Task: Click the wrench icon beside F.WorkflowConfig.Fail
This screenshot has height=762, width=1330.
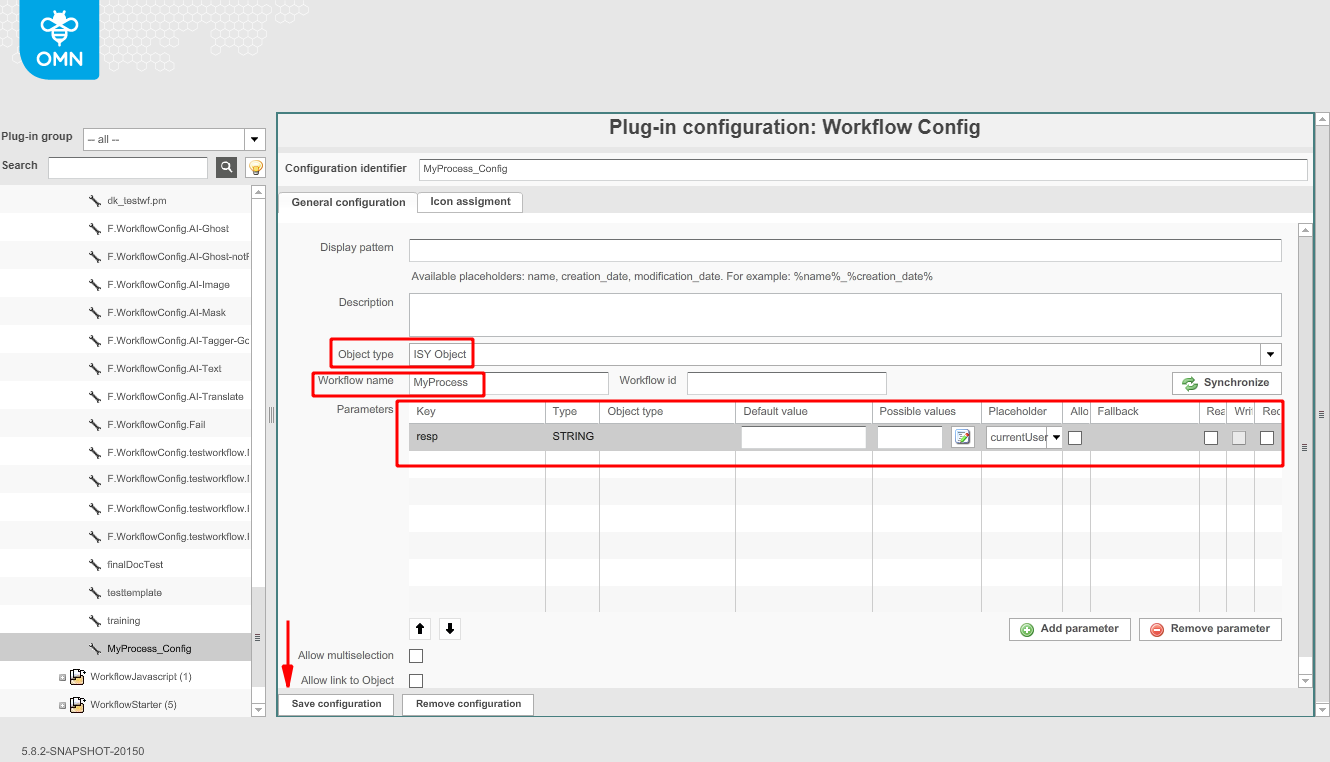Action: click(95, 425)
